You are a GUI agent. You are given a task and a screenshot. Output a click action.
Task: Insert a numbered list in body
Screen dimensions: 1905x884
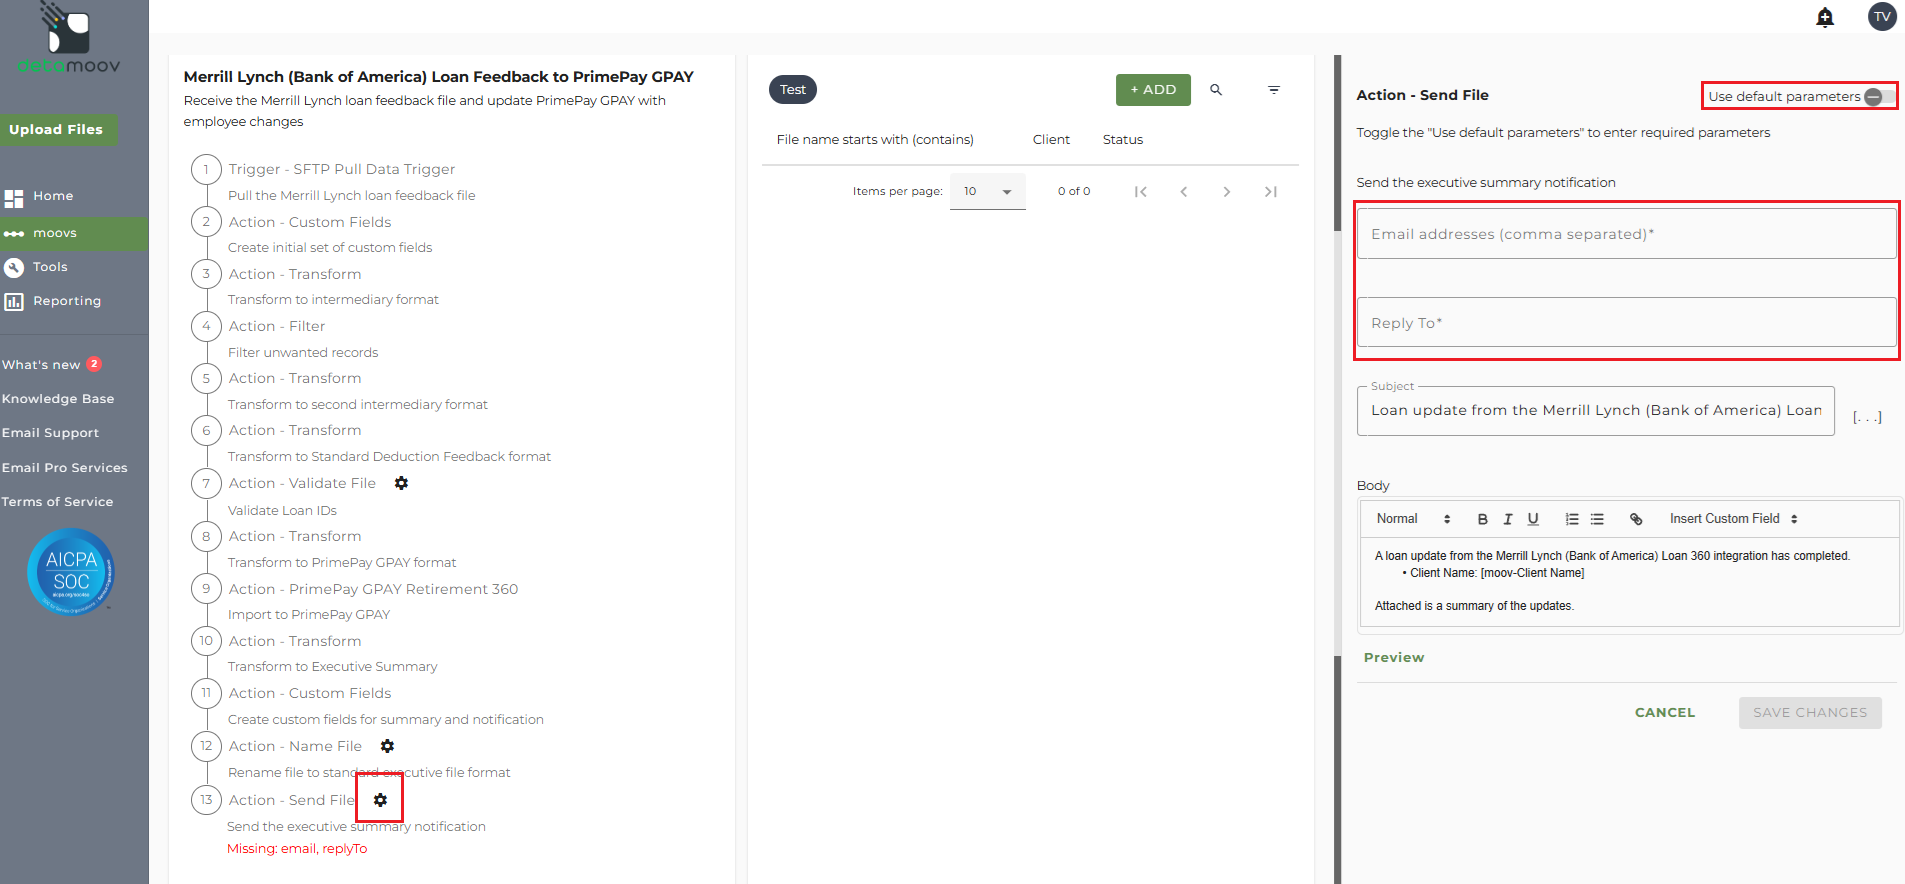click(1572, 519)
